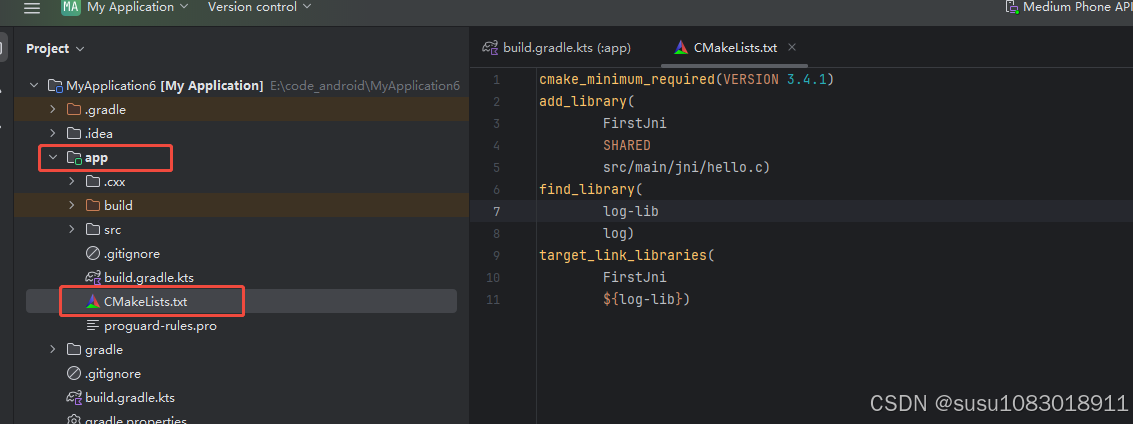Open Project view selector dropdown

tap(55, 48)
